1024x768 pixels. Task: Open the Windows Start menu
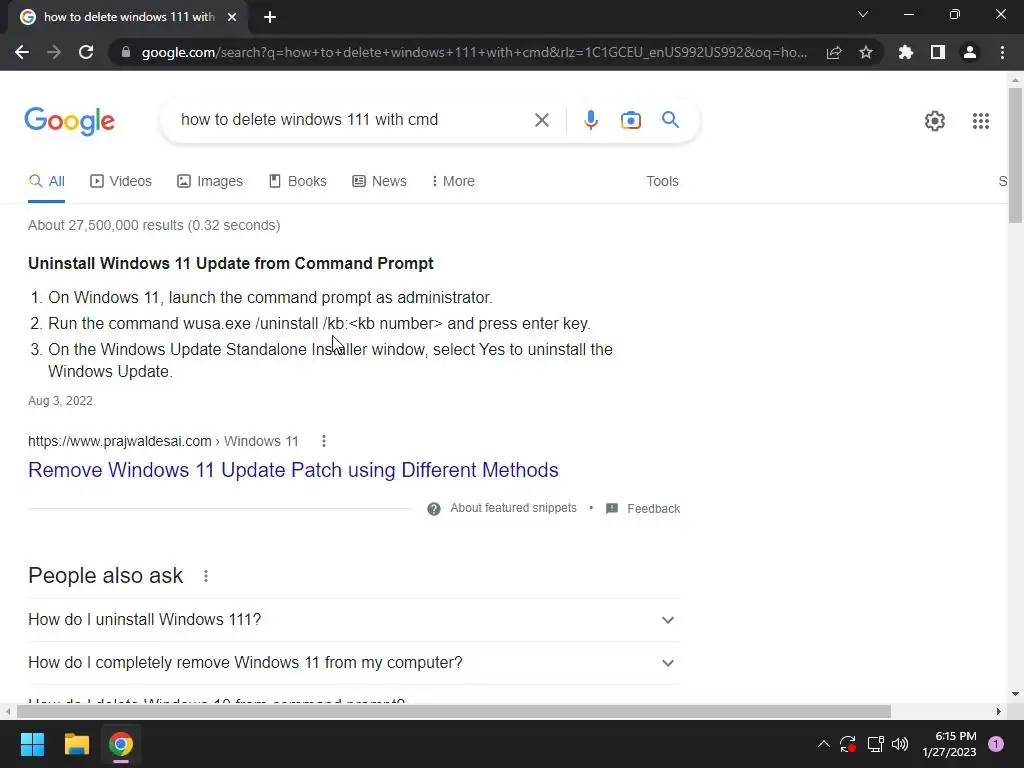coord(32,744)
